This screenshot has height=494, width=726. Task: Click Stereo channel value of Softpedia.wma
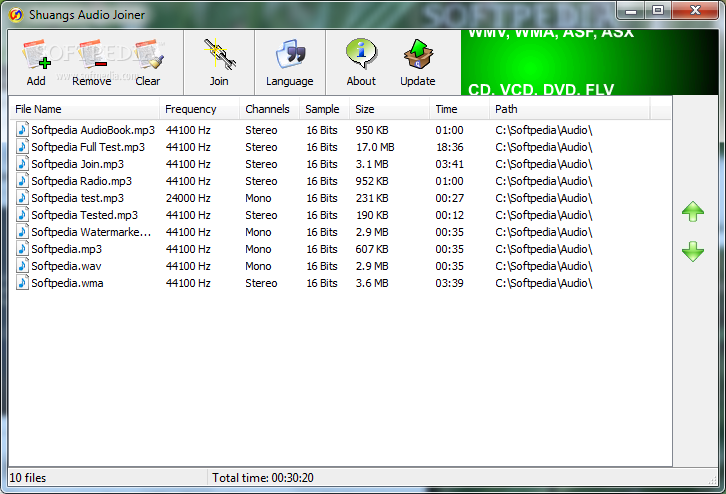click(261, 283)
